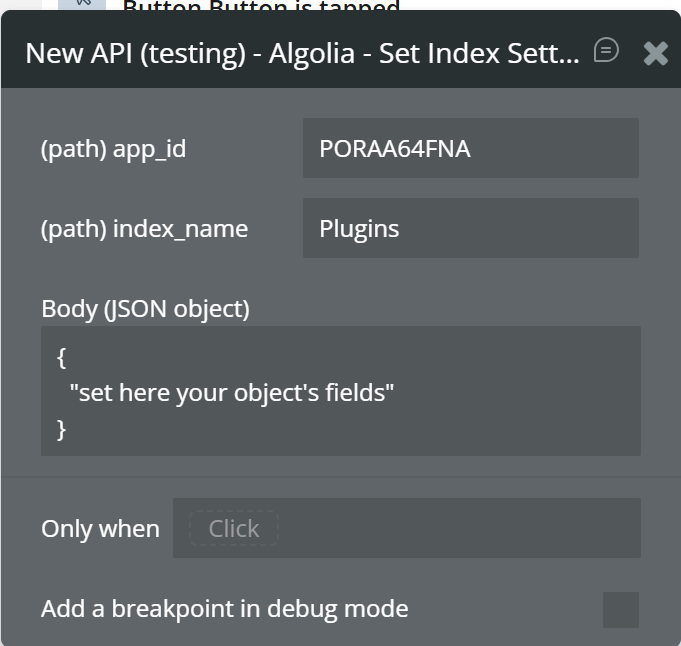Open the comment bubble icon in header
The height and width of the screenshot is (646, 681).
pos(606,51)
